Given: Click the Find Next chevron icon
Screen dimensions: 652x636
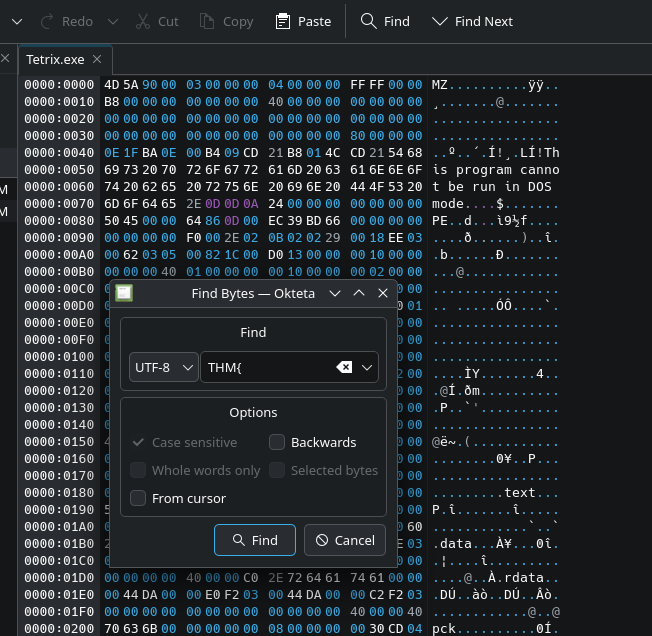Looking at the screenshot, I should 440,21.
